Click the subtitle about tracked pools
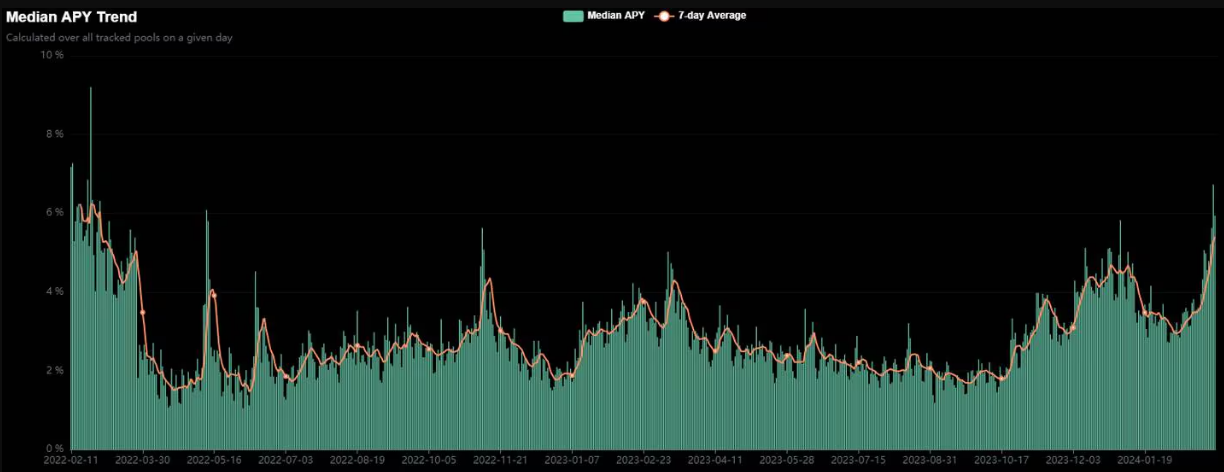Image resolution: width=1224 pixels, height=472 pixels. (x=119, y=37)
